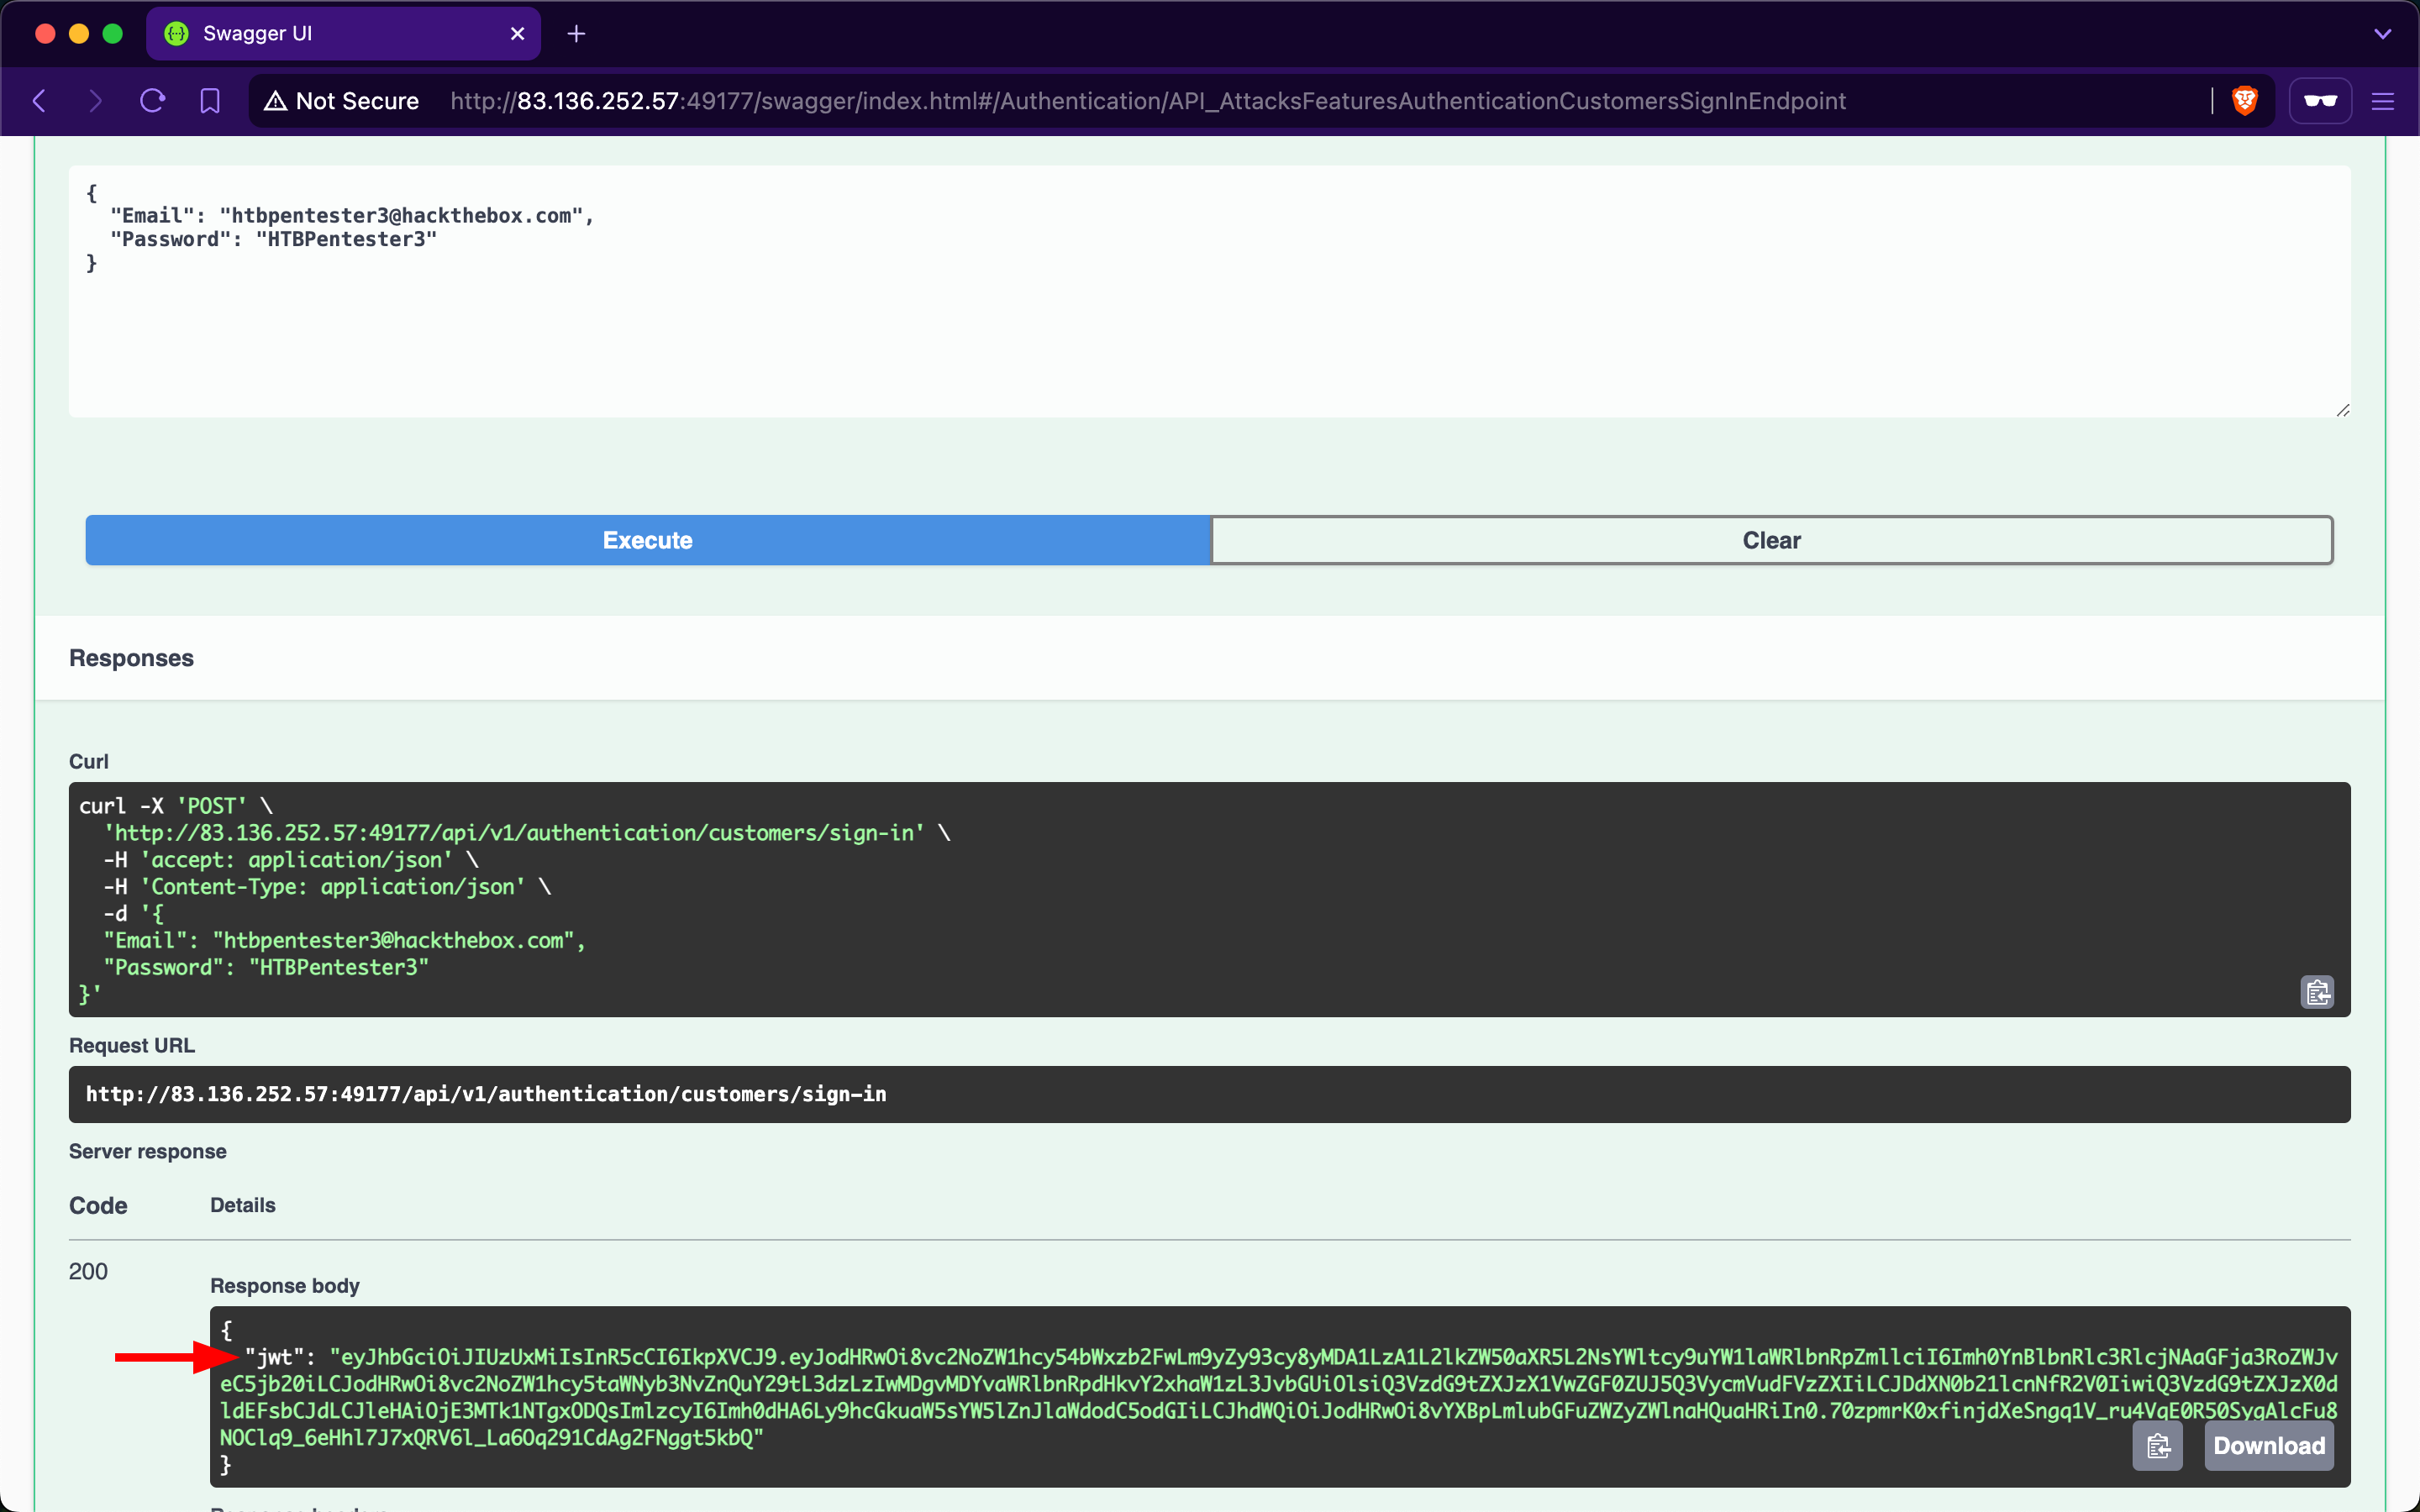Click "Password": "HTBPentester3" line in request body
The height and width of the screenshot is (1512, 2420).
tap(273, 239)
